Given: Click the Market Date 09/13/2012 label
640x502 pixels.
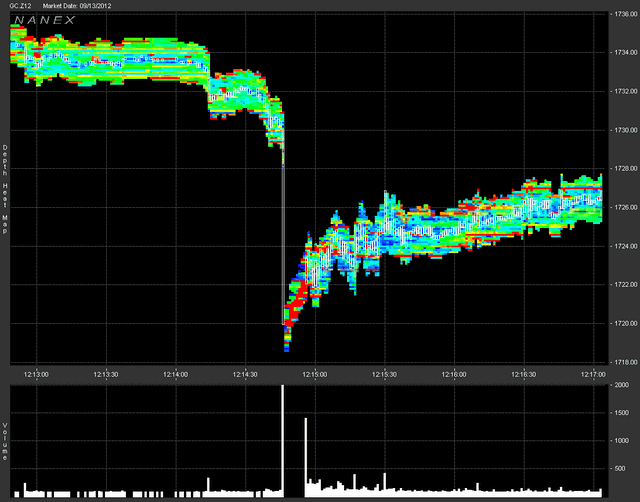Looking at the screenshot, I should click(x=76, y=6).
